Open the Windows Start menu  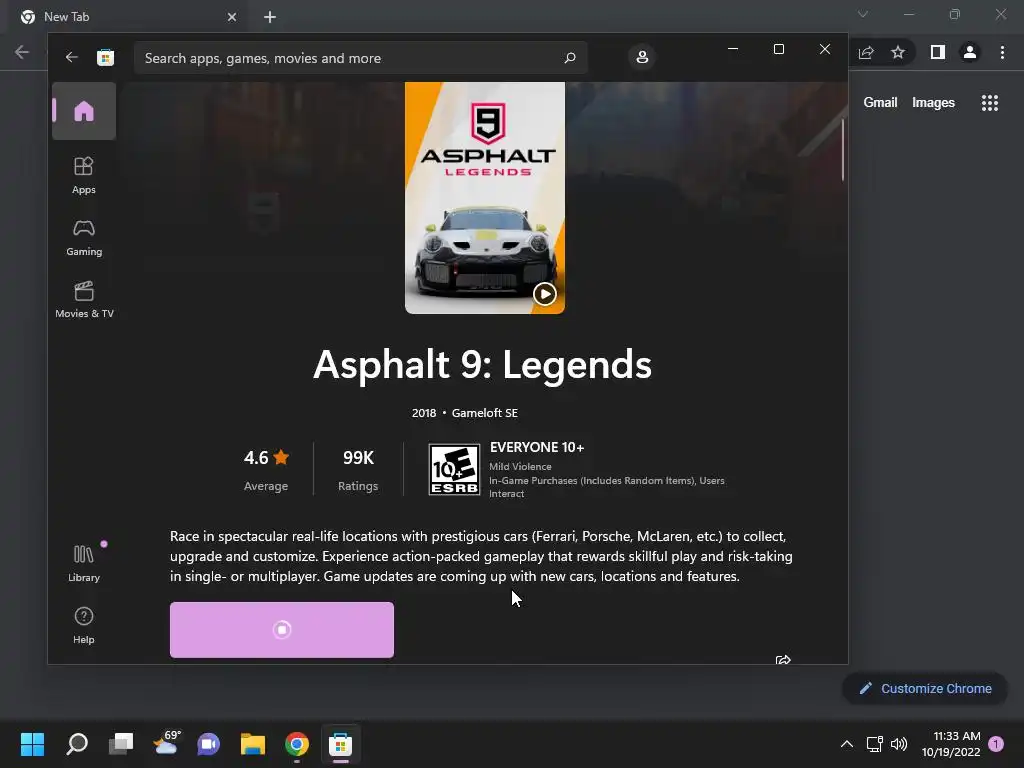pyautogui.click(x=32, y=744)
